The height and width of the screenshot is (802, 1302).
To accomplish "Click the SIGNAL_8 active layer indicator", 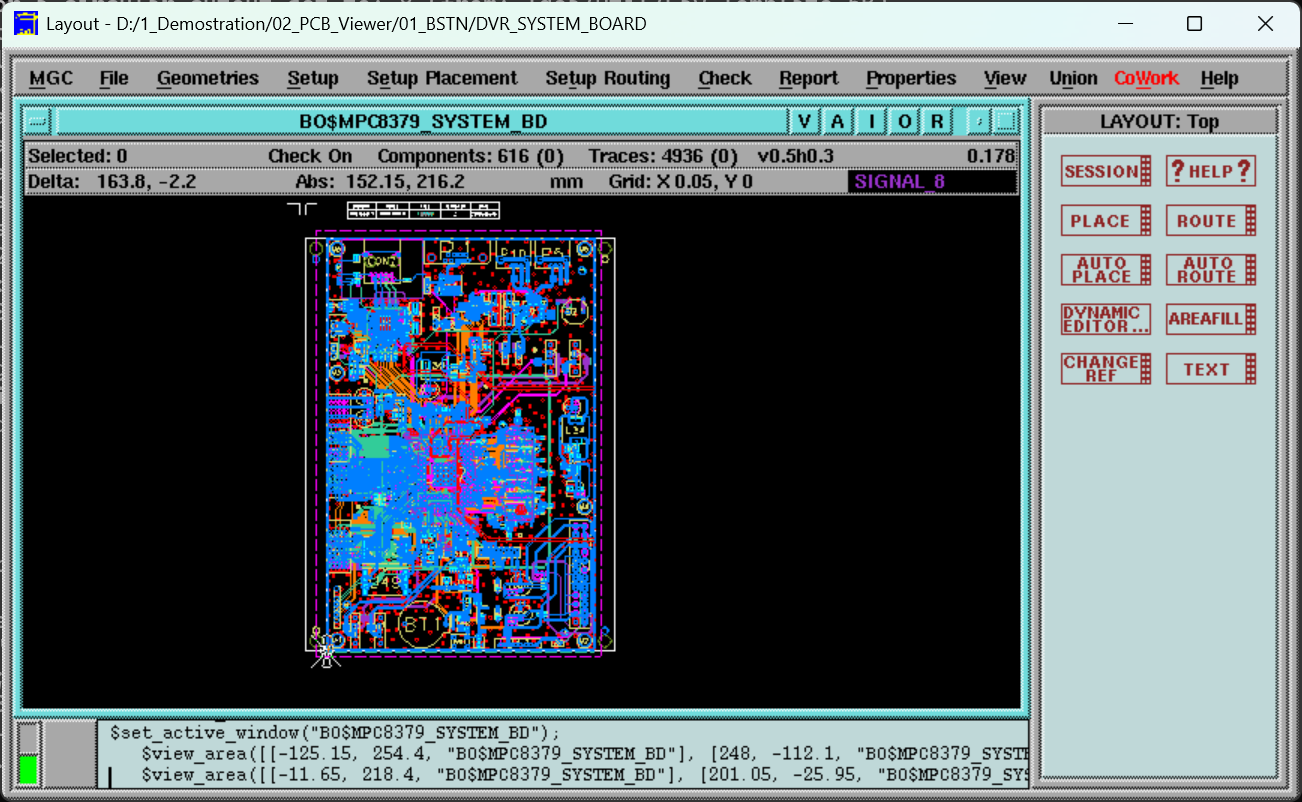I will [931, 181].
